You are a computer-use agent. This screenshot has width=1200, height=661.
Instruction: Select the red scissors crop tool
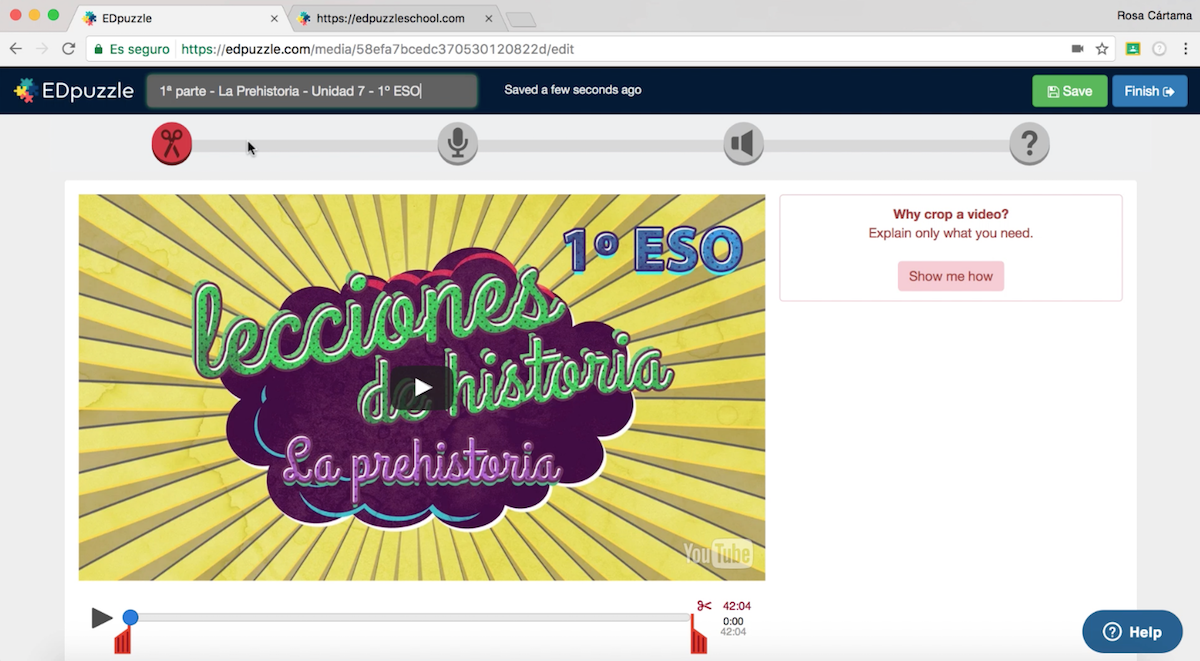pos(172,145)
